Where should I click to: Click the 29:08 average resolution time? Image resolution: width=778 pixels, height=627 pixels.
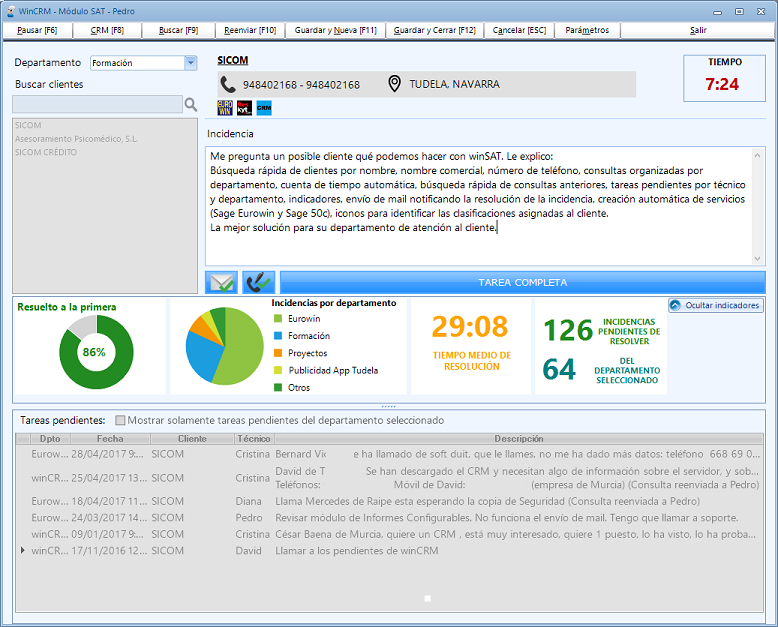point(469,327)
